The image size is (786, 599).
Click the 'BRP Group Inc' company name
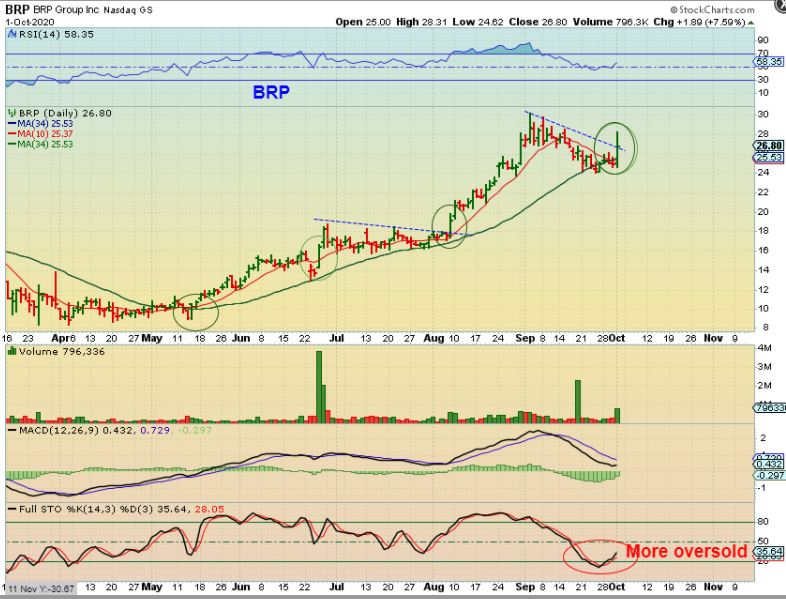67,10
